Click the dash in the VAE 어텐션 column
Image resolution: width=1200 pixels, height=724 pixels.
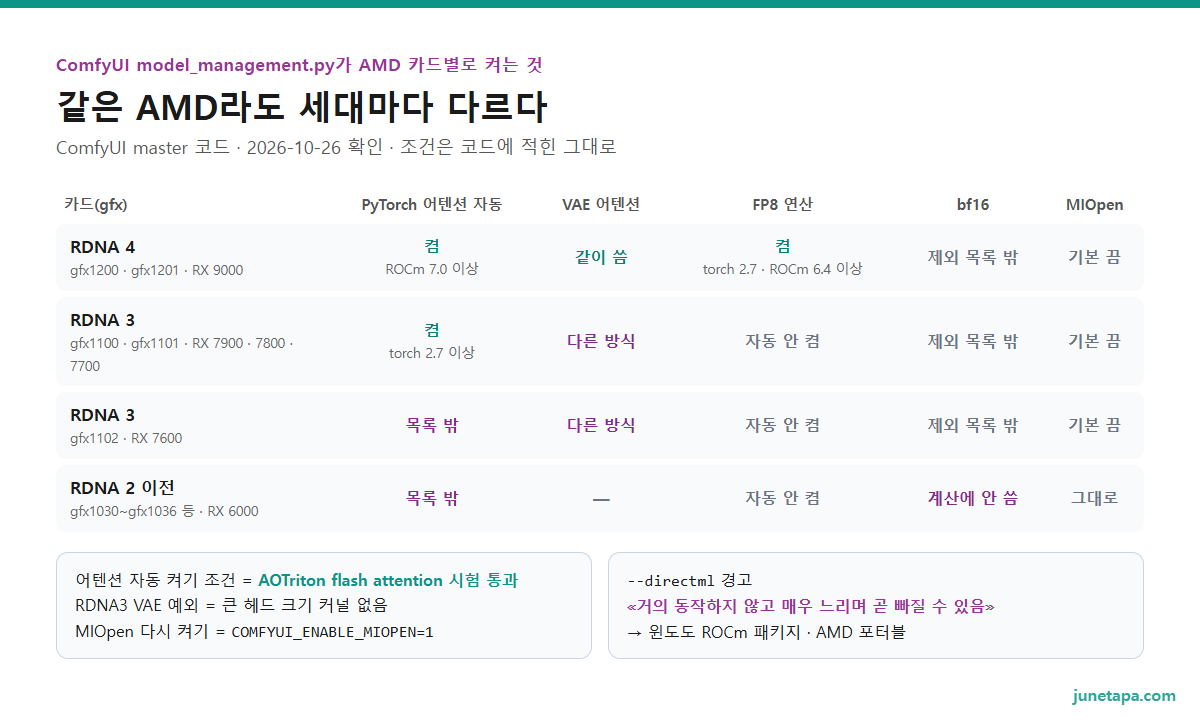click(601, 498)
